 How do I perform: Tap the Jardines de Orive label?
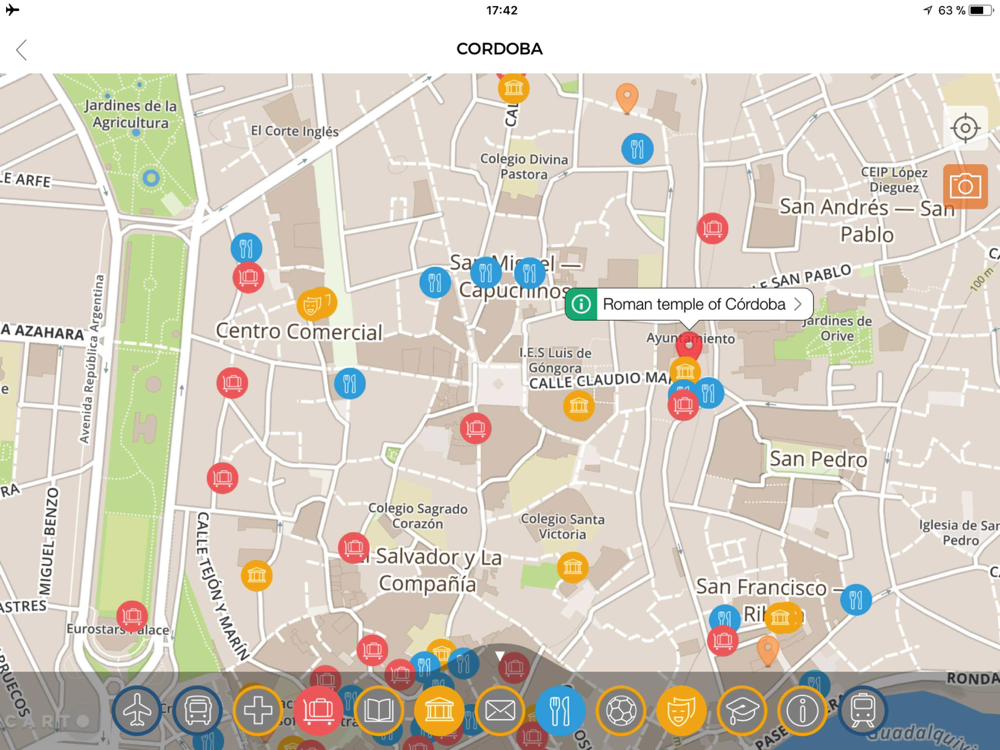[x=837, y=328]
